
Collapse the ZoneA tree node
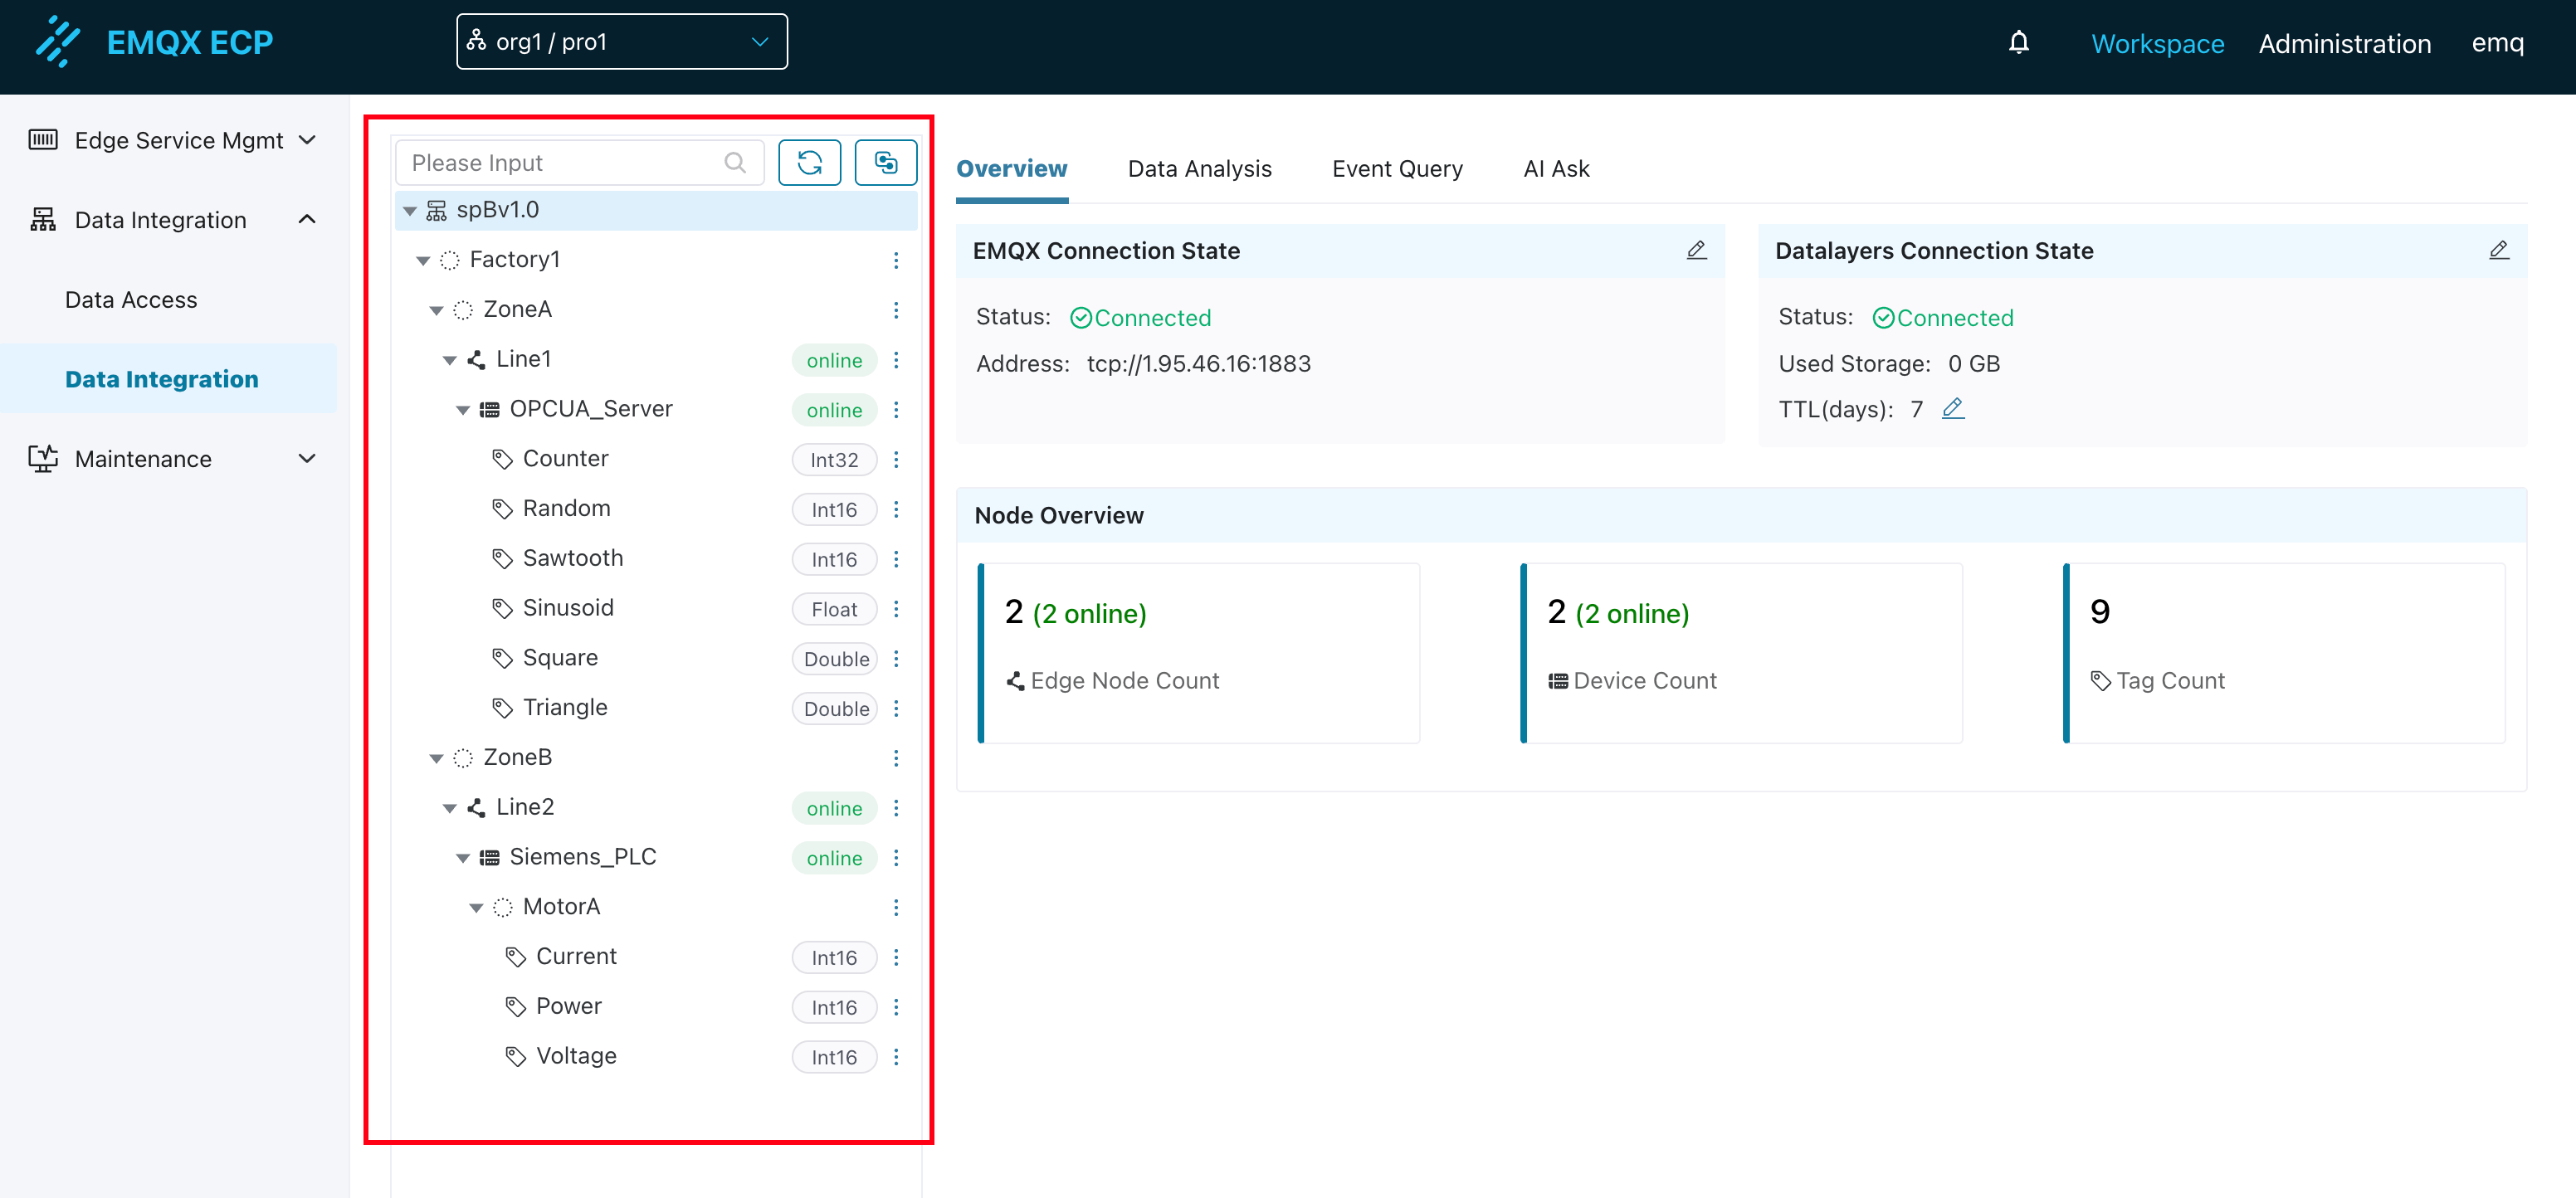pyautogui.click(x=436, y=310)
